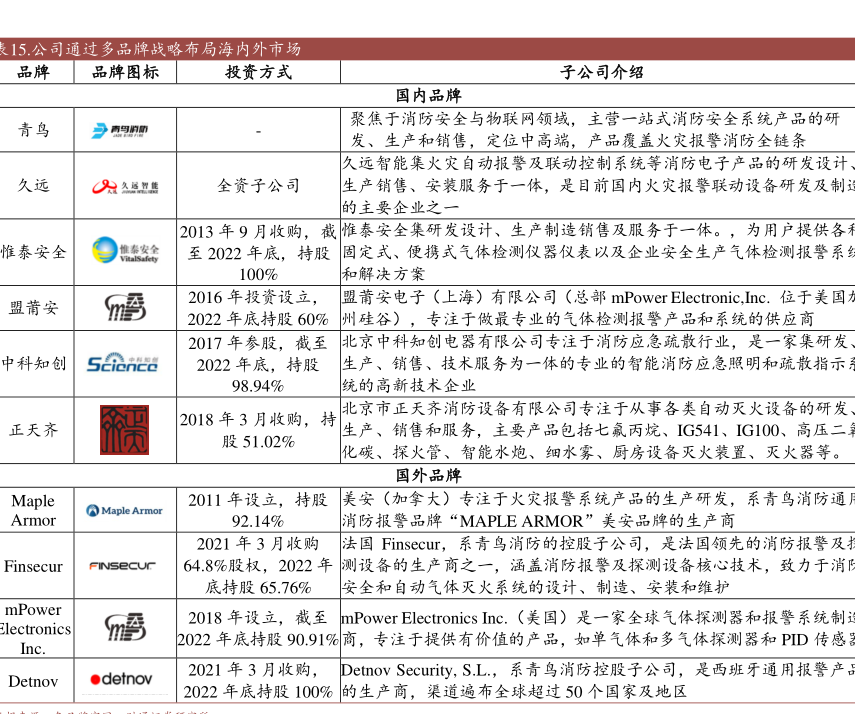The height and width of the screenshot is (714, 855).
Task: Click the "mPower Electronics Inc." brand name cell
Action: [x=34, y=629]
